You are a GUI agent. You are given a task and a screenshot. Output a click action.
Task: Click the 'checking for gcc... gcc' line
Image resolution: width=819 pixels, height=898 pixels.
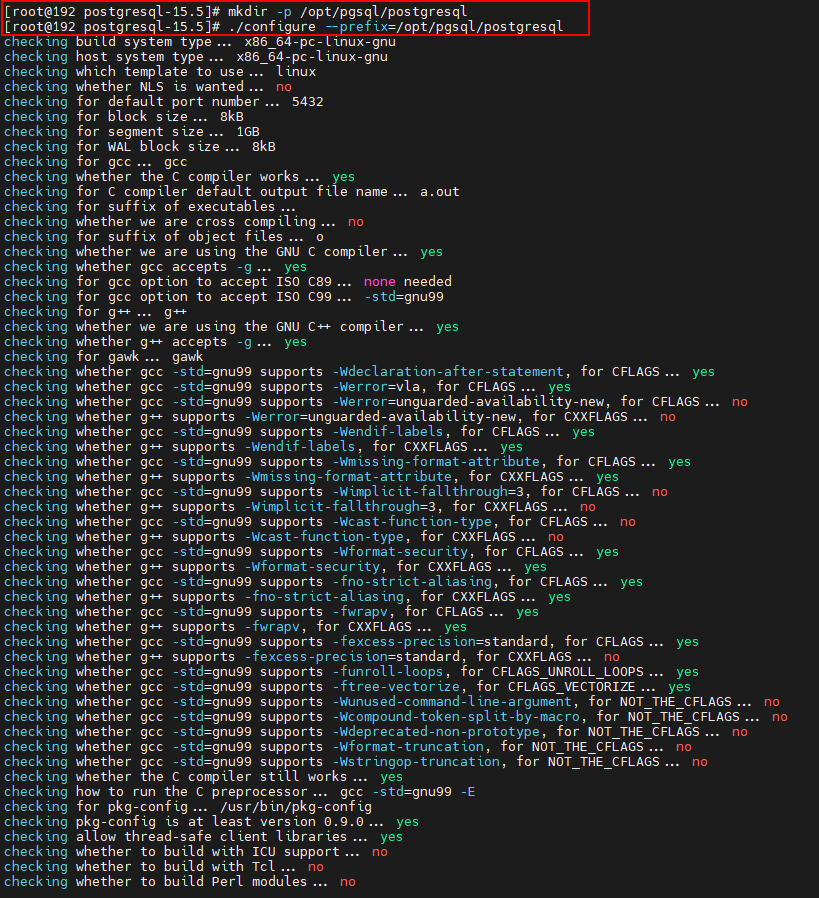click(x=96, y=162)
